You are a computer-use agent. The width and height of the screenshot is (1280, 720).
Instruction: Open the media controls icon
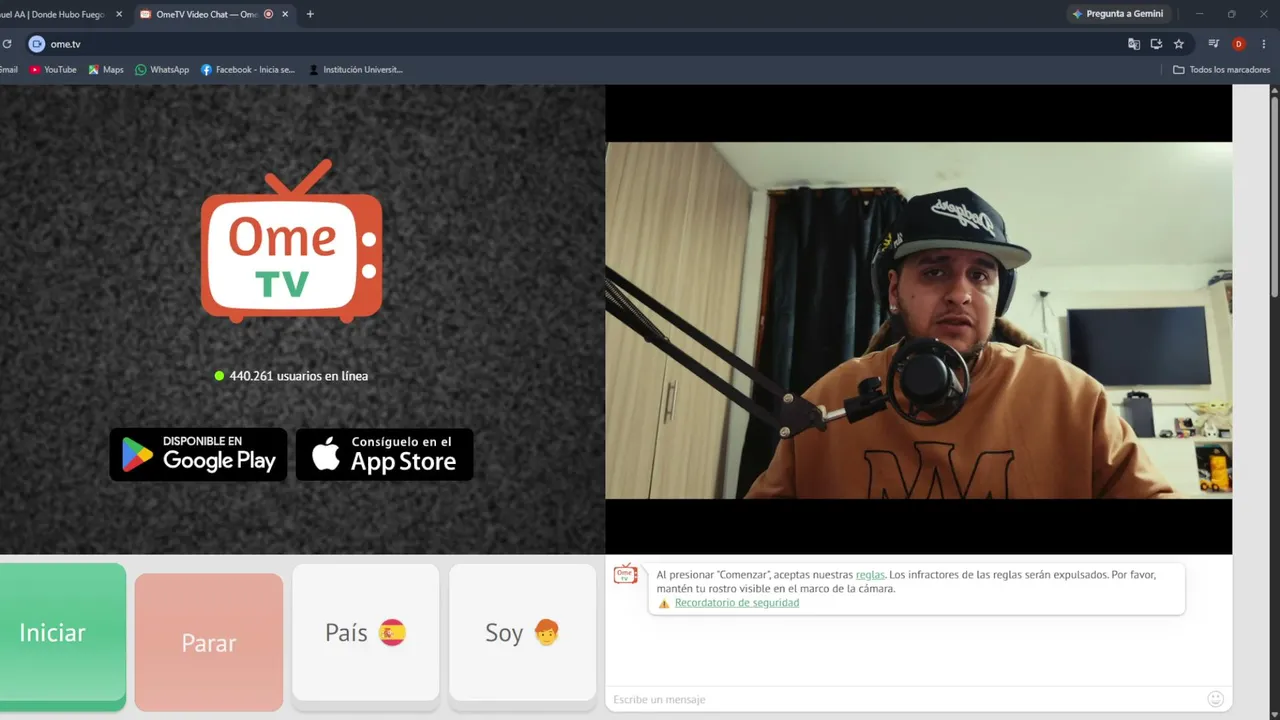(1213, 44)
